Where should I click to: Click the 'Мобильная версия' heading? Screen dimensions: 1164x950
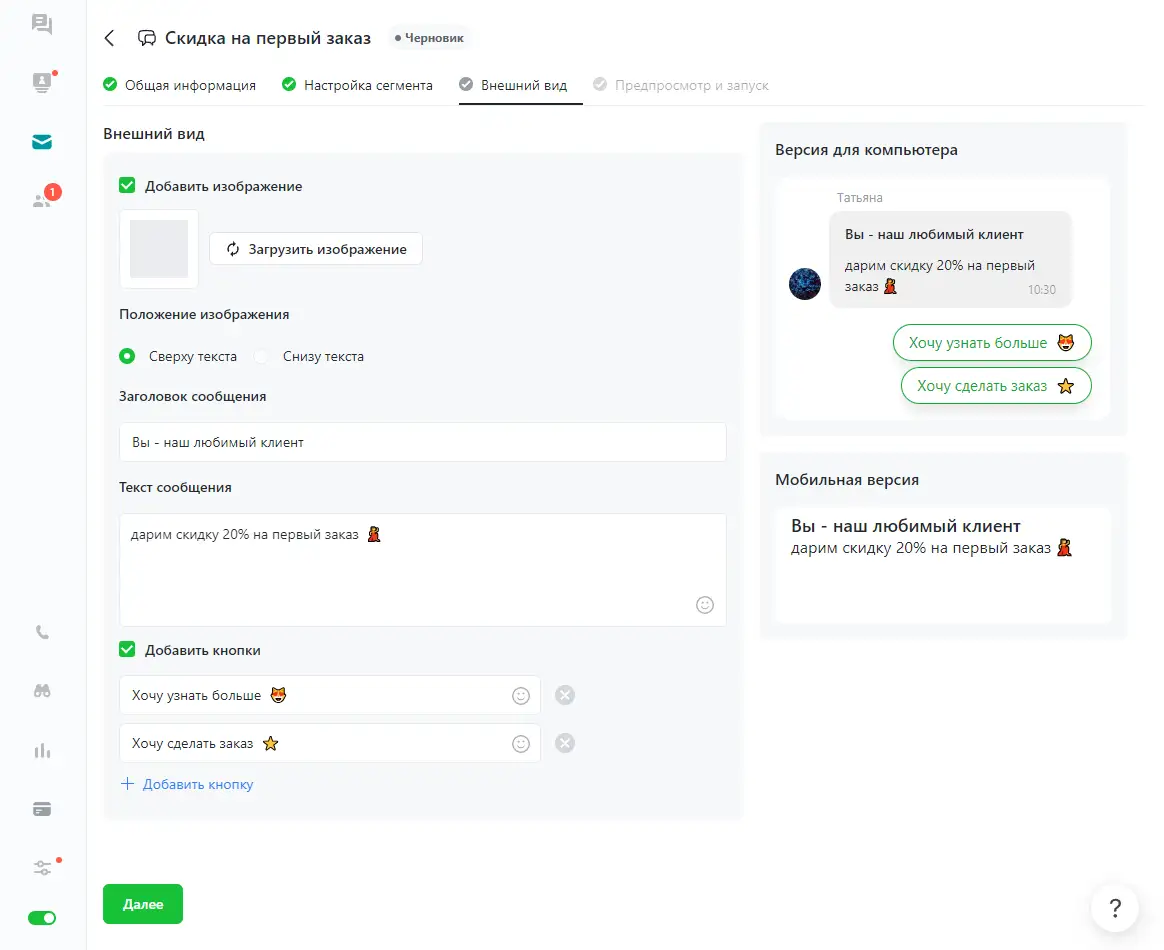click(847, 480)
